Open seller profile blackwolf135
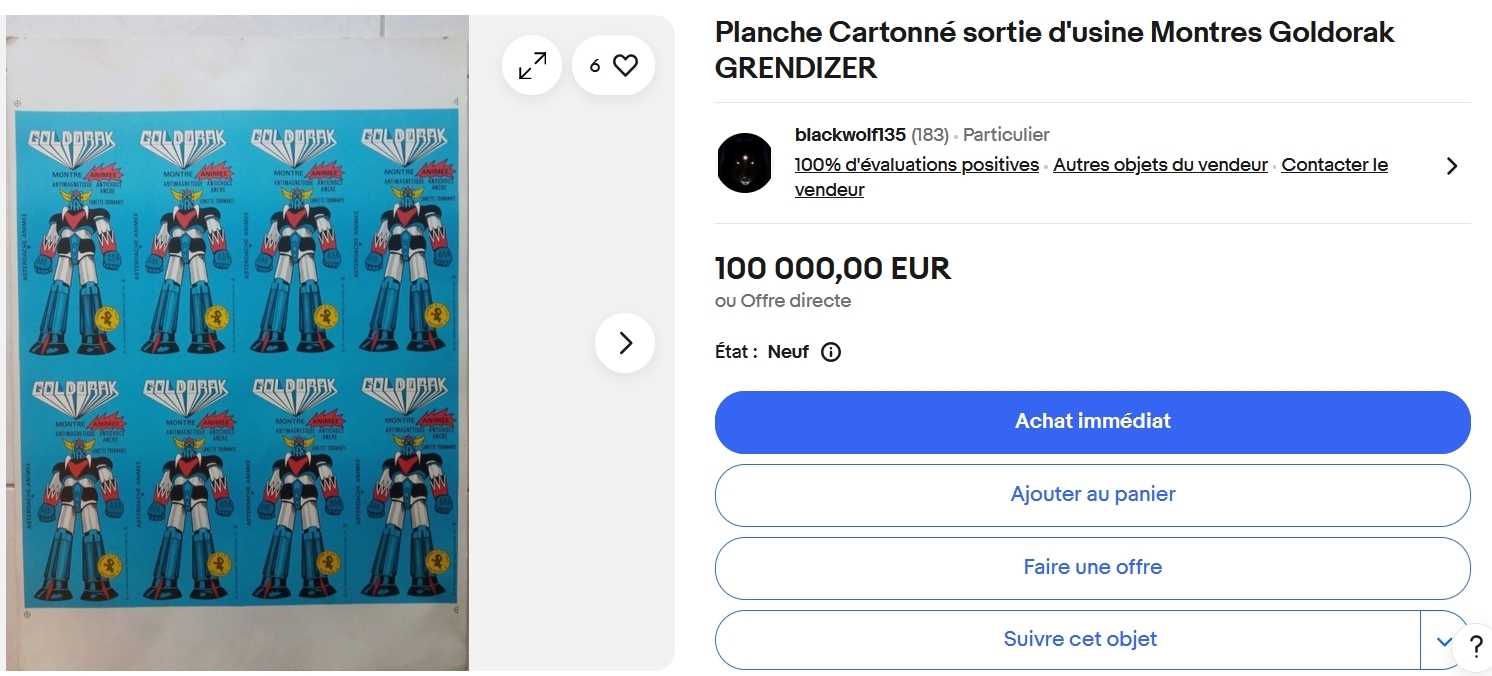The width and height of the screenshot is (1492, 676). tap(850, 135)
